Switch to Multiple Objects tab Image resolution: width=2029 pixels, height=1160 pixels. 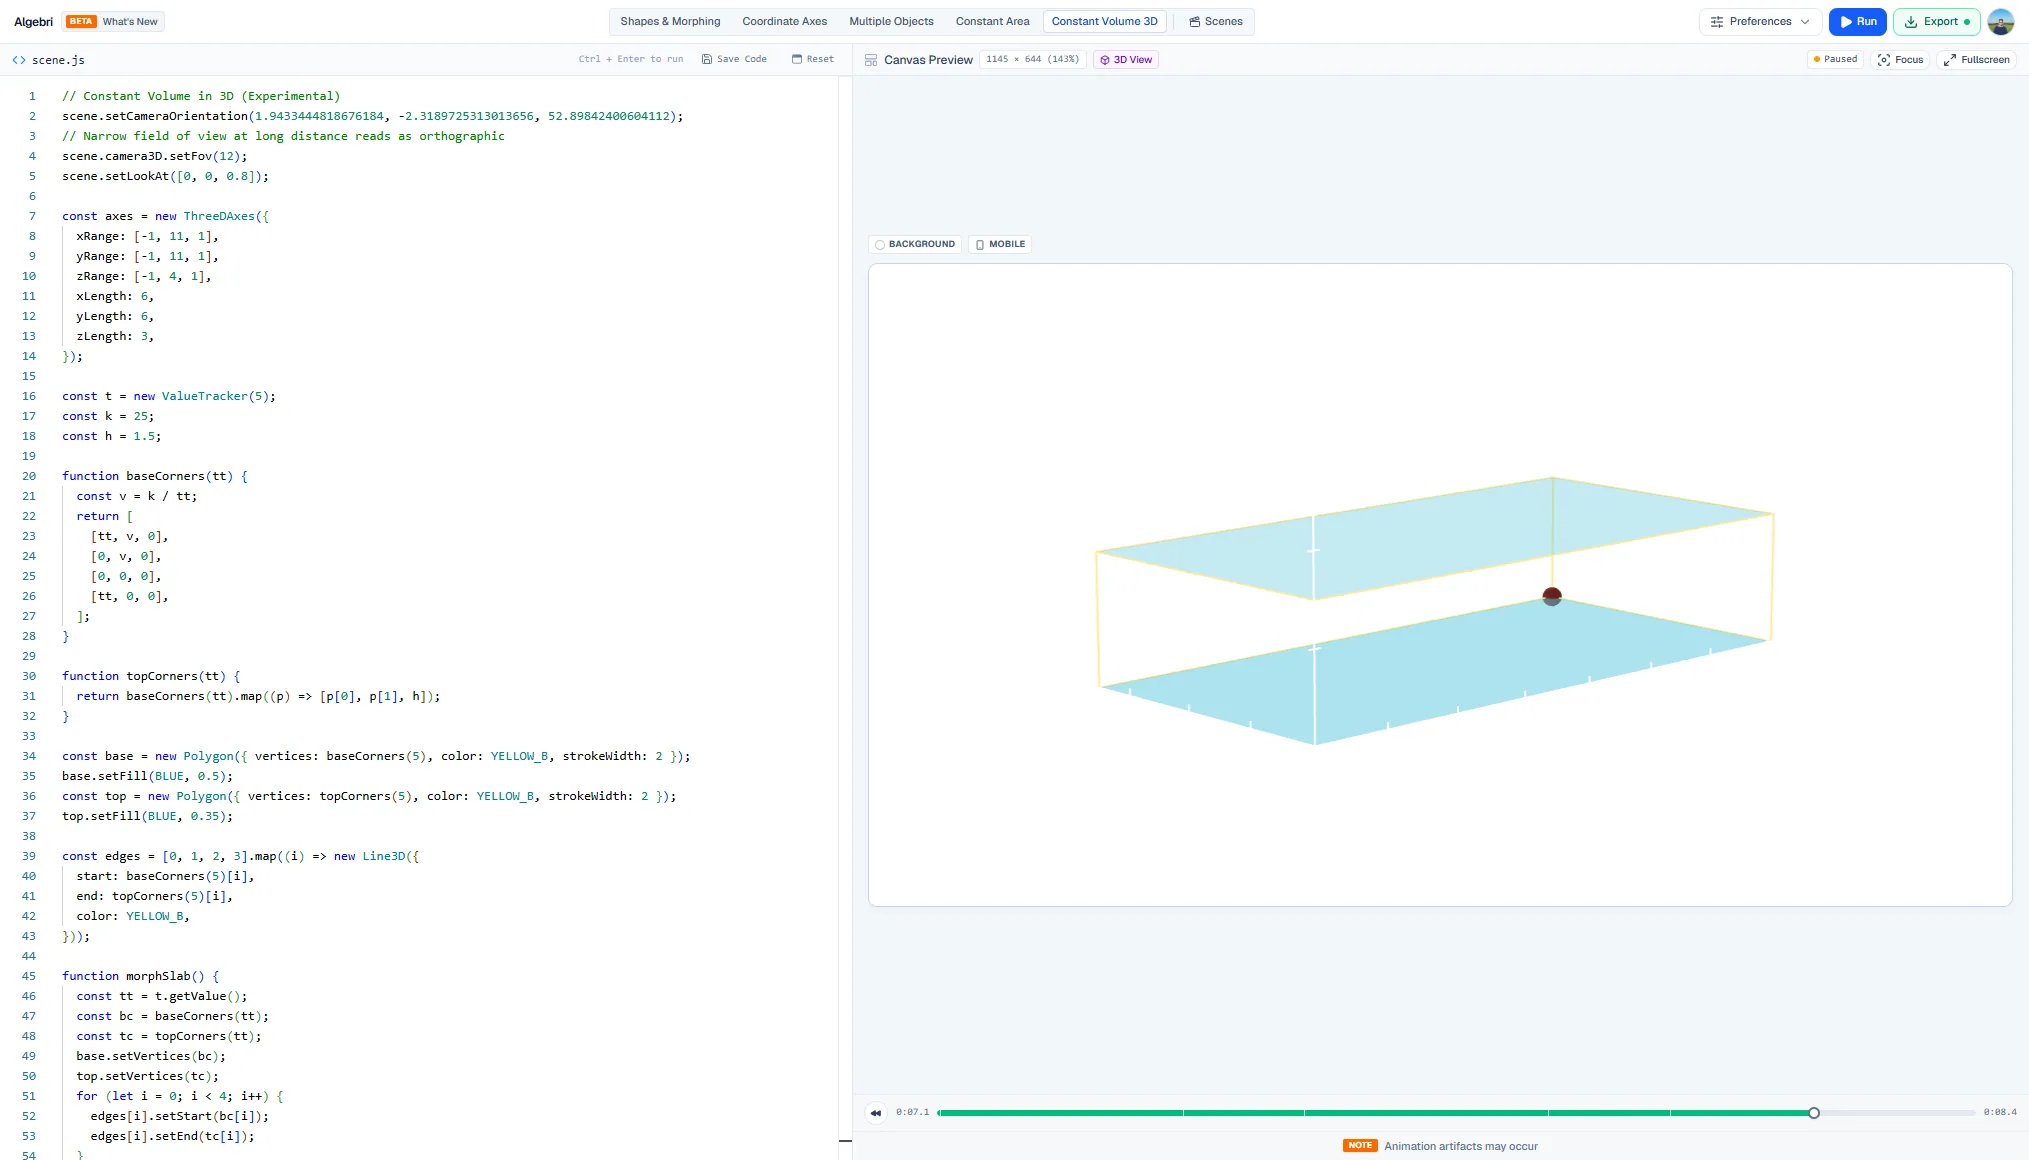891,22
